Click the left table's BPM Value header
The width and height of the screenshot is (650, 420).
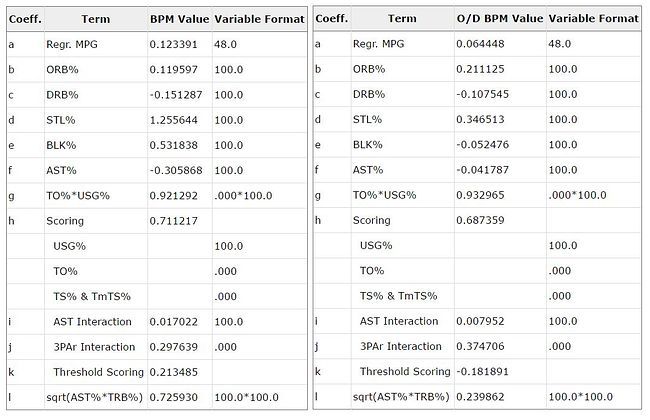(179, 19)
